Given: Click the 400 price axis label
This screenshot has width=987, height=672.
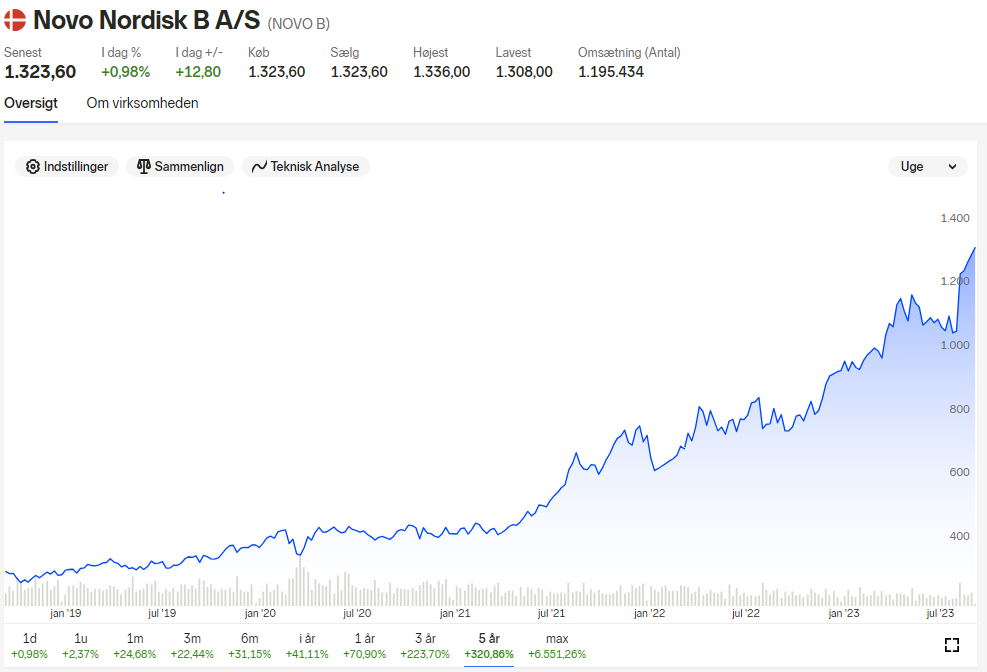Looking at the screenshot, I should (959, 536).
